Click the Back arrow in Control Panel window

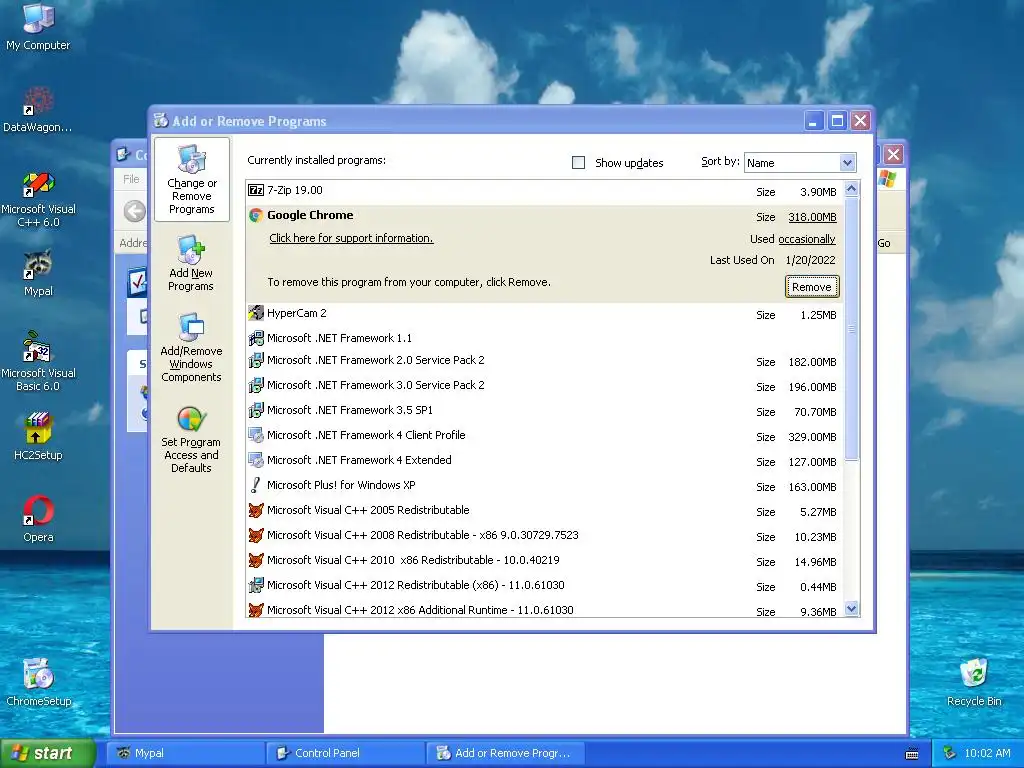(x=135, y=211)
